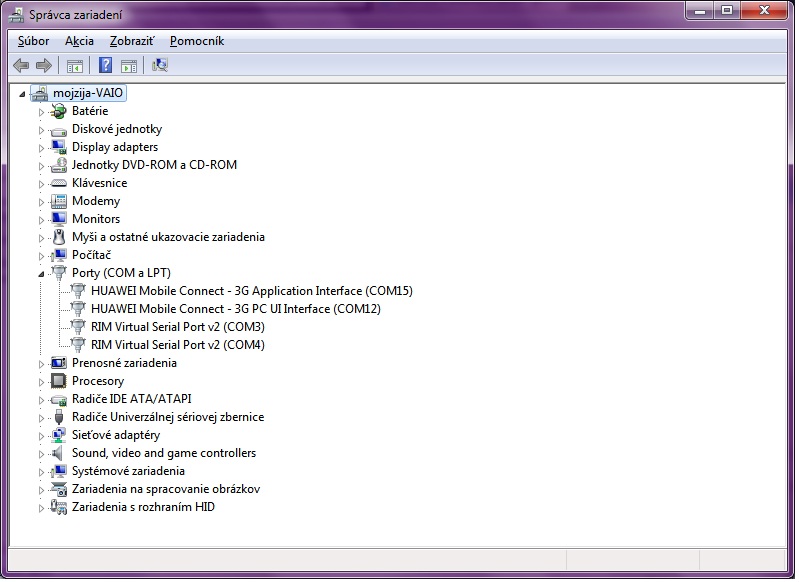Screen dimensions: 799x582
Task: Open the Pomocník menu
Action: [x=197, y=41]
